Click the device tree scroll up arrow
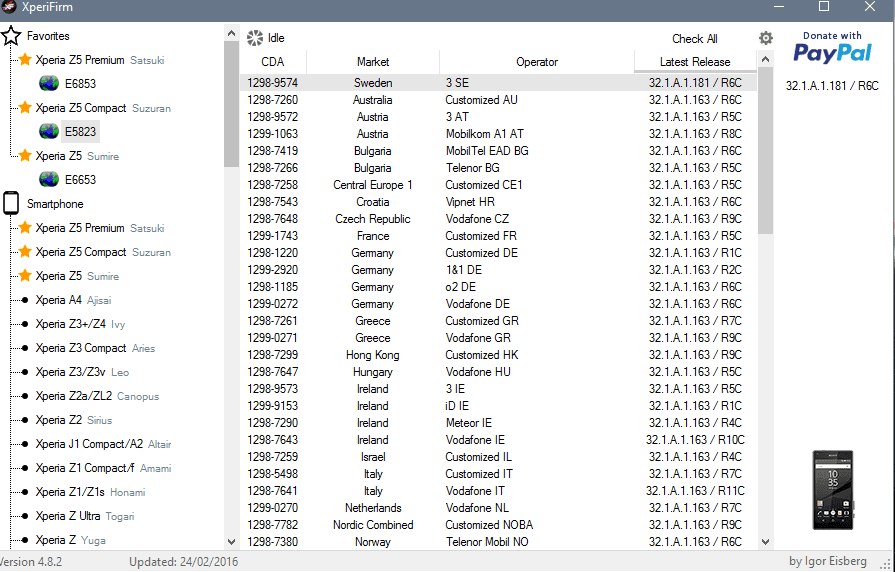The height and width of the screenshot is (572, 895). pos(231,33)
